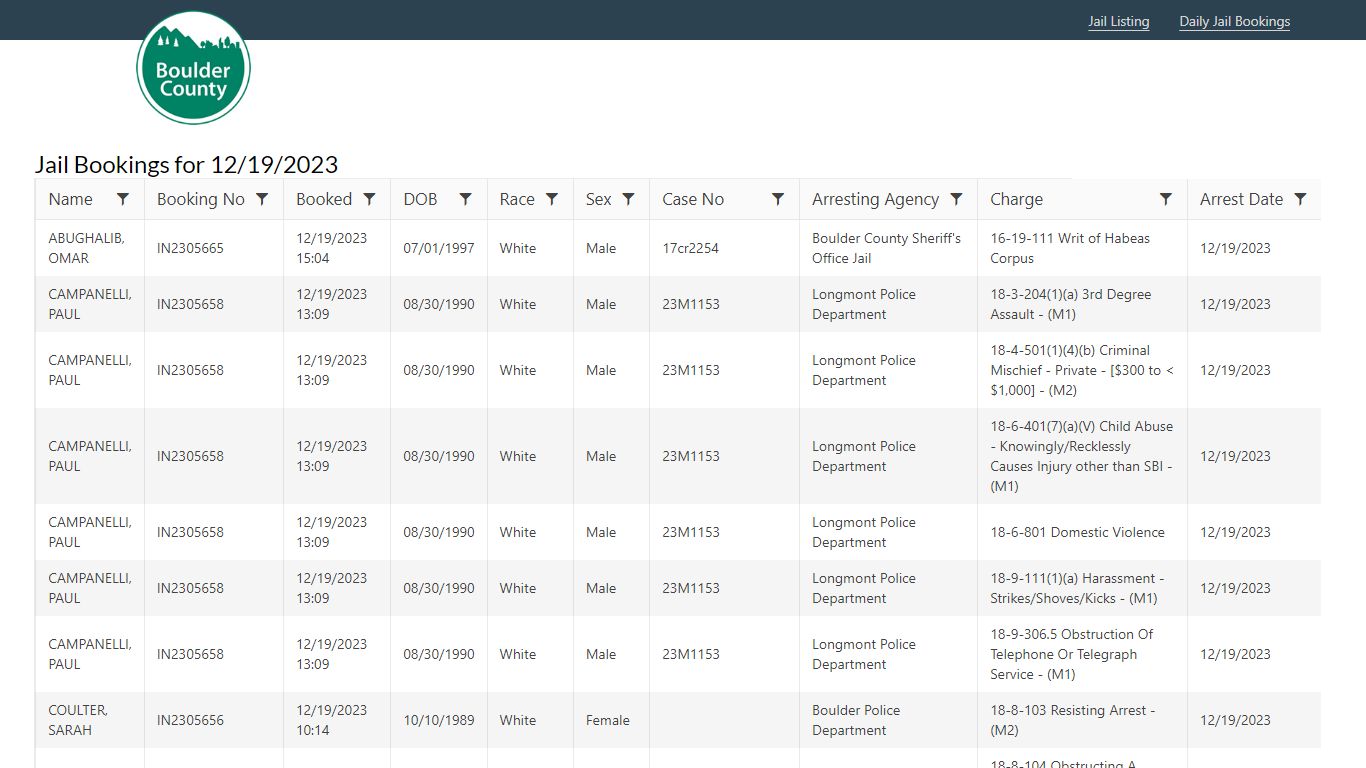Open filter icon for Arrest Date column
The image size is (1366, 768).
coord(1300,199)
